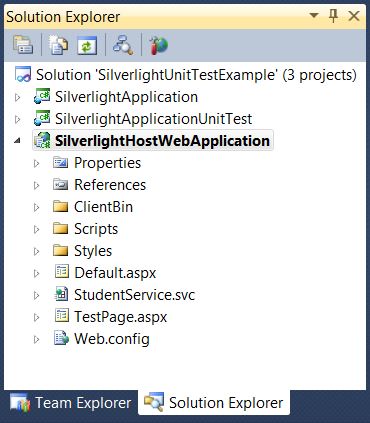Image resolution: width=370 pixels, height=423 pixels.
Task: Click the Styles folder icon
Action: point(61,251)
